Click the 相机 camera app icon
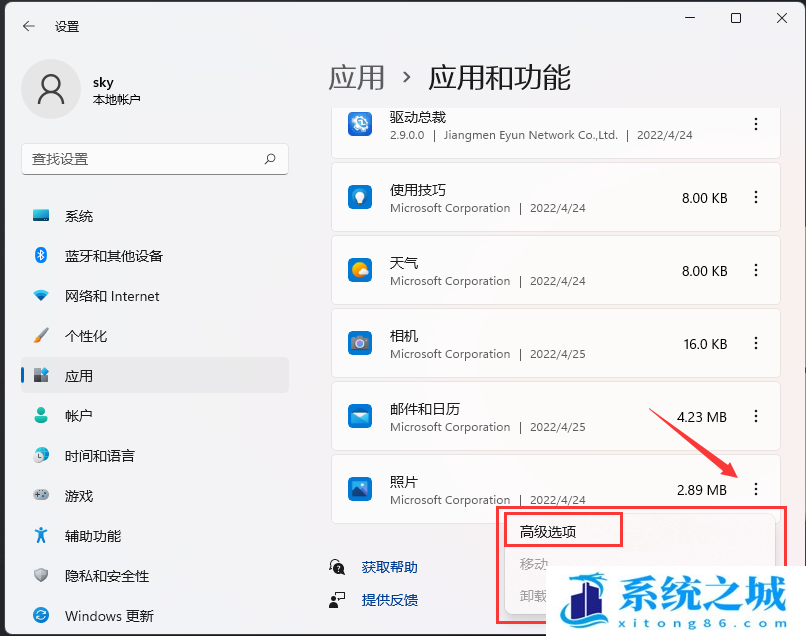The height and width of the screenshot is (636, 806). coord(360,343)
